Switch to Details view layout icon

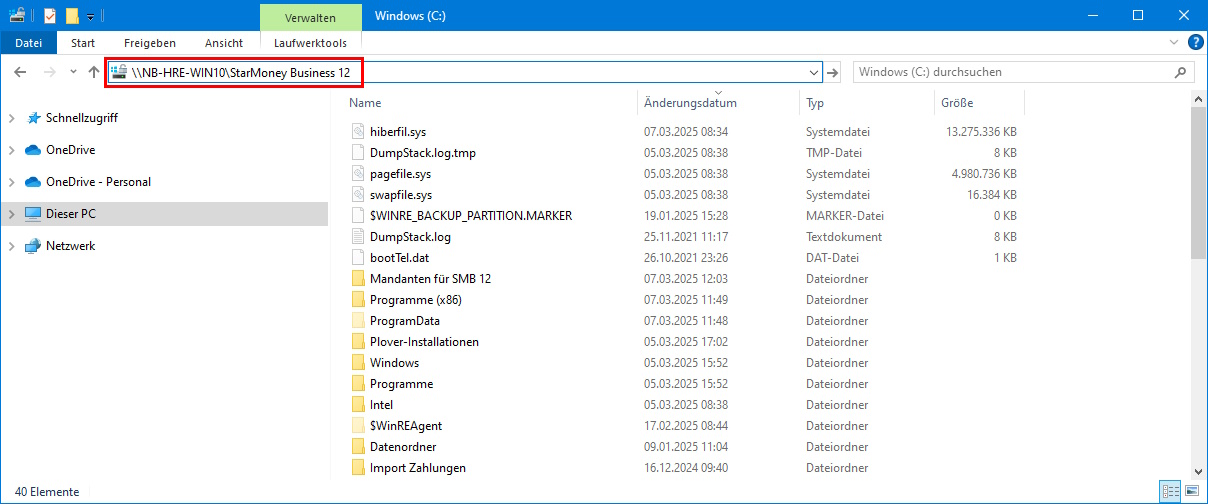pos(1171,491)
